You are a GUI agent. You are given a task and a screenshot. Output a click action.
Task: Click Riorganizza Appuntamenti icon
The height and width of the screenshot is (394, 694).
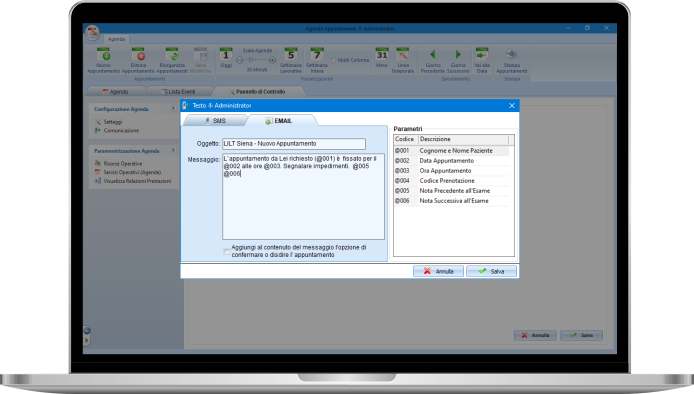(172, 54)
